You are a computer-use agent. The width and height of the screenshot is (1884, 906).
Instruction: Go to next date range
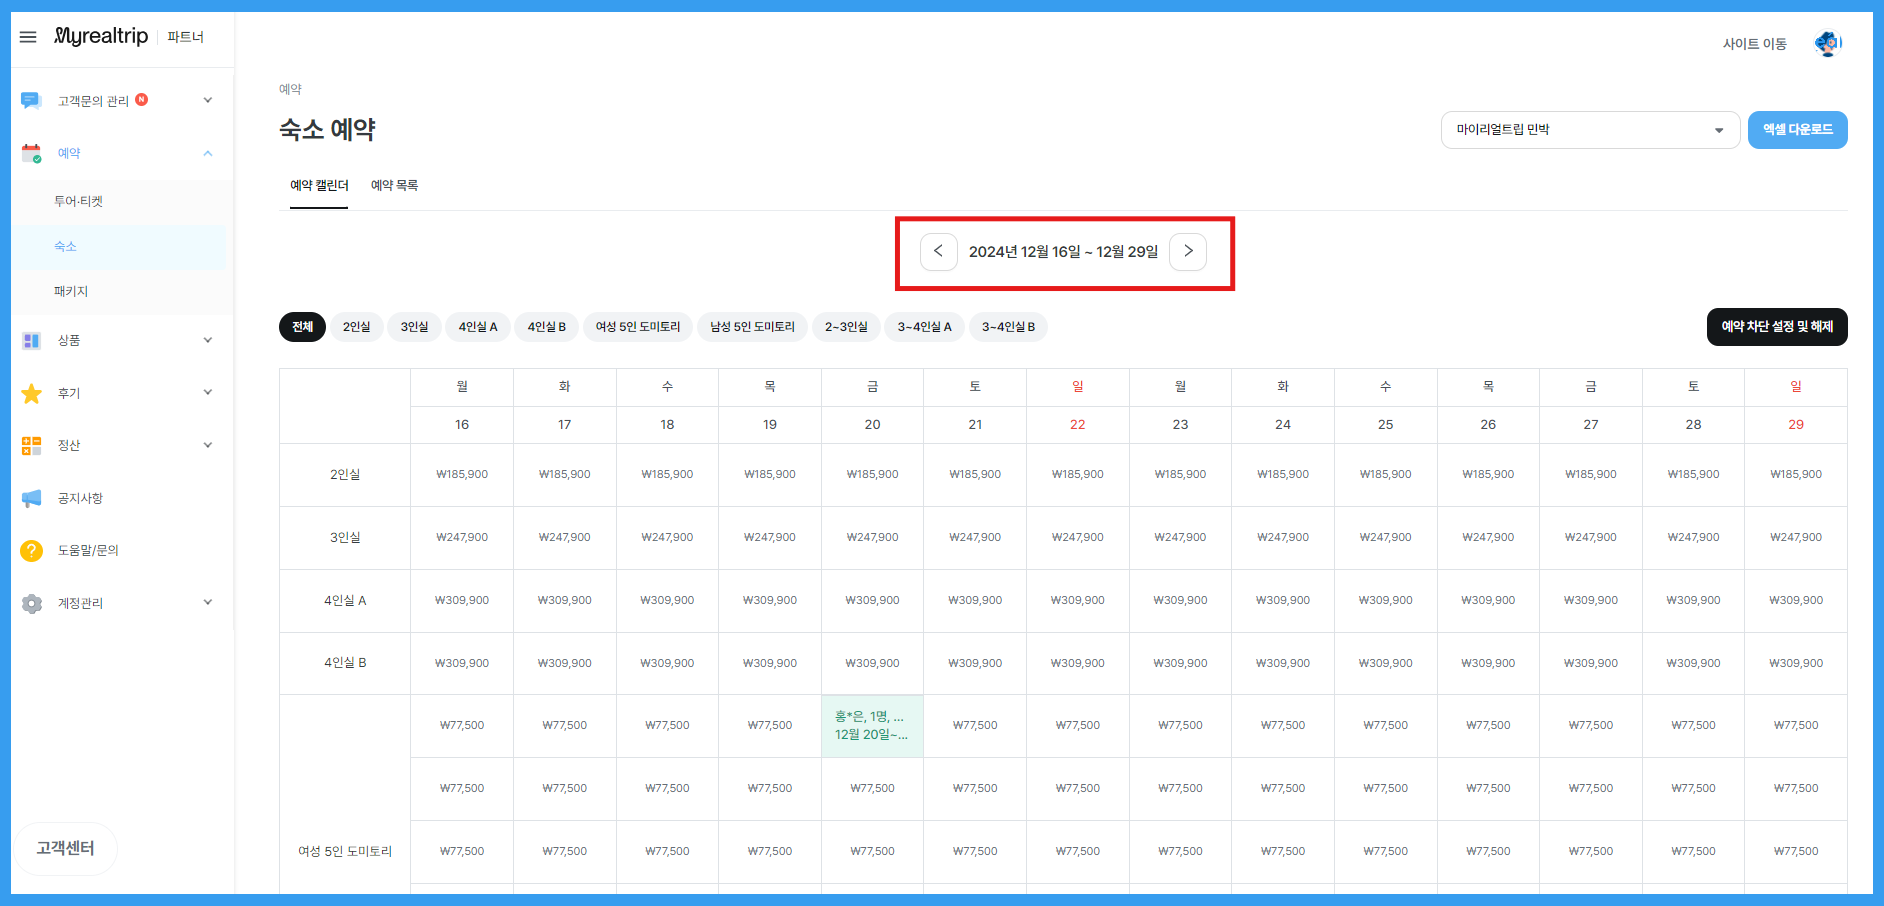point(1188,251)
